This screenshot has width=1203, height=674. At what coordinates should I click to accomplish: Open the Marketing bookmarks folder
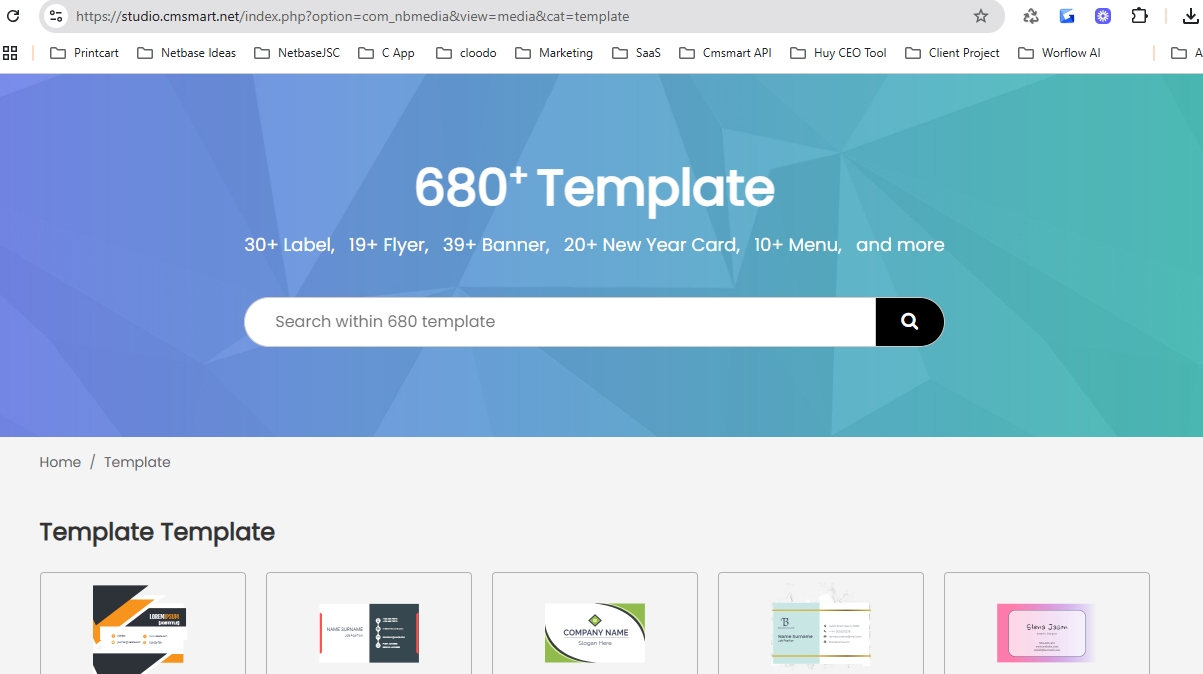[x=564, y=52]
